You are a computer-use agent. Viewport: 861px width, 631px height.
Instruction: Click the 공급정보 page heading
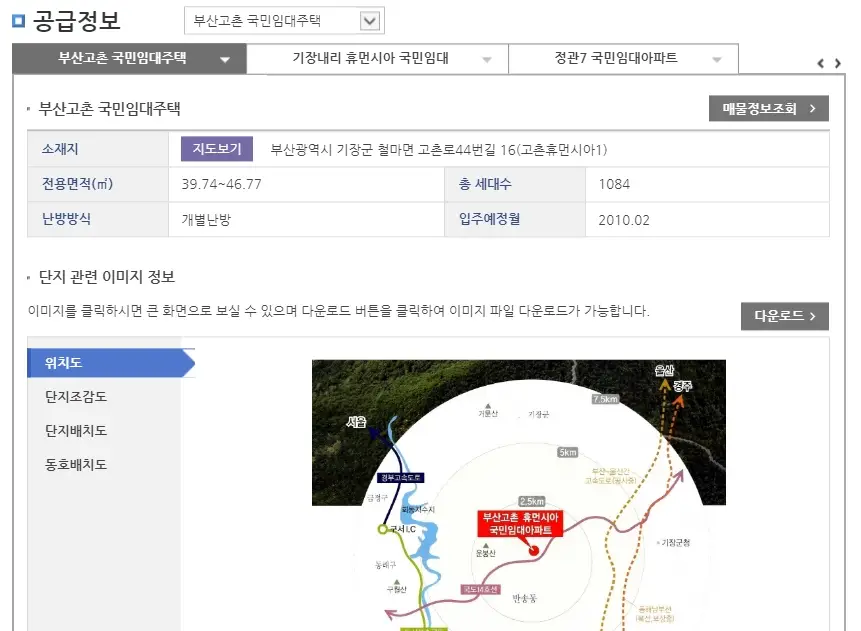click(76, 21)
